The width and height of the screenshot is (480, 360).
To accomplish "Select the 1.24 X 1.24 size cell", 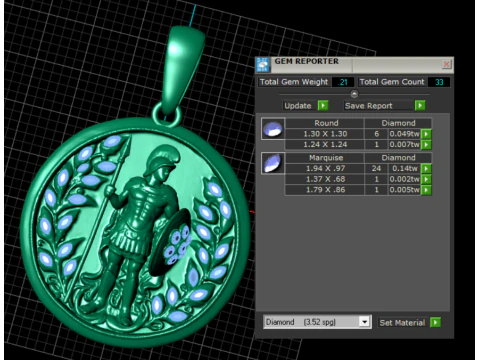I will tap(325, 144).
